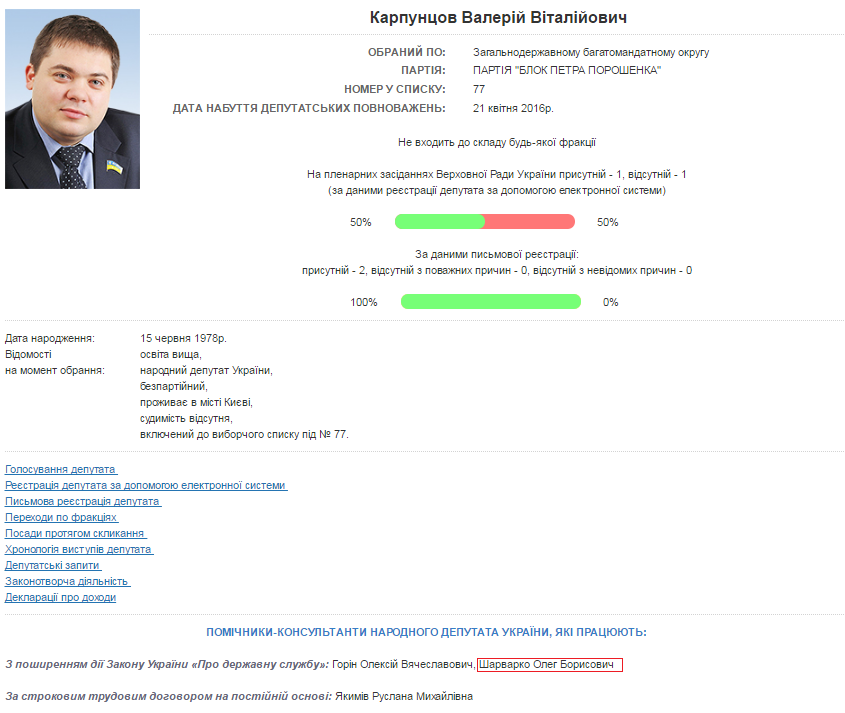Select assistant Шарварко Олег Борисович
Image resolution: width=845 pixels, height=713 pixels.
coord(549,664)
